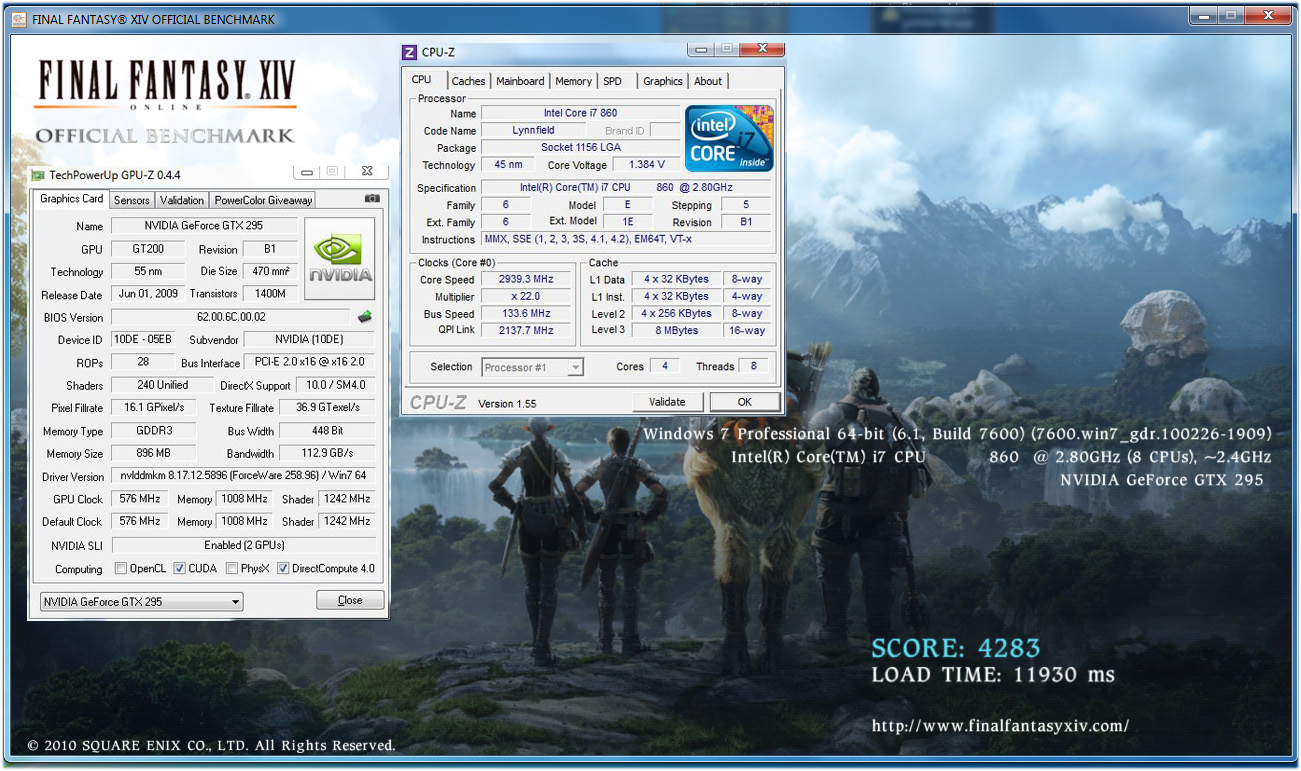Click the BIOS Version field 62.00.6C.00.02

232,317
